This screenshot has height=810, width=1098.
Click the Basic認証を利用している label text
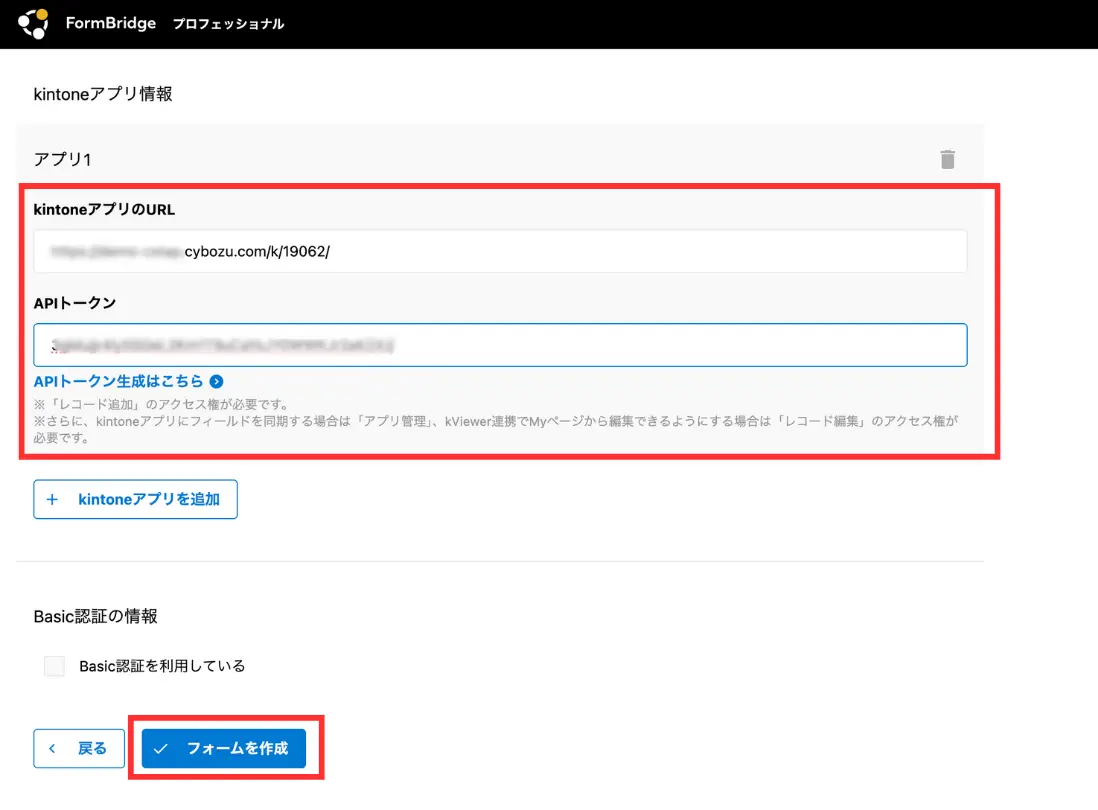tap(162, 666)
